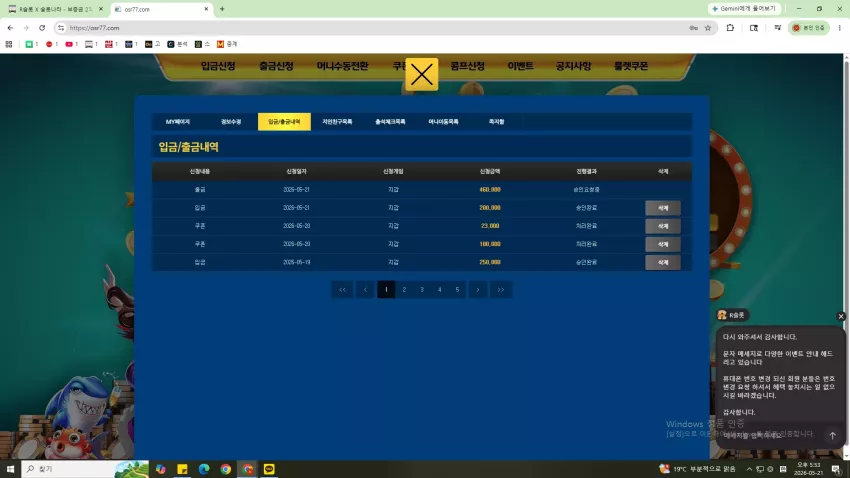Show hidden system tray icons
The width and height of the screenshot is (850, 478).
pos(749,469)
